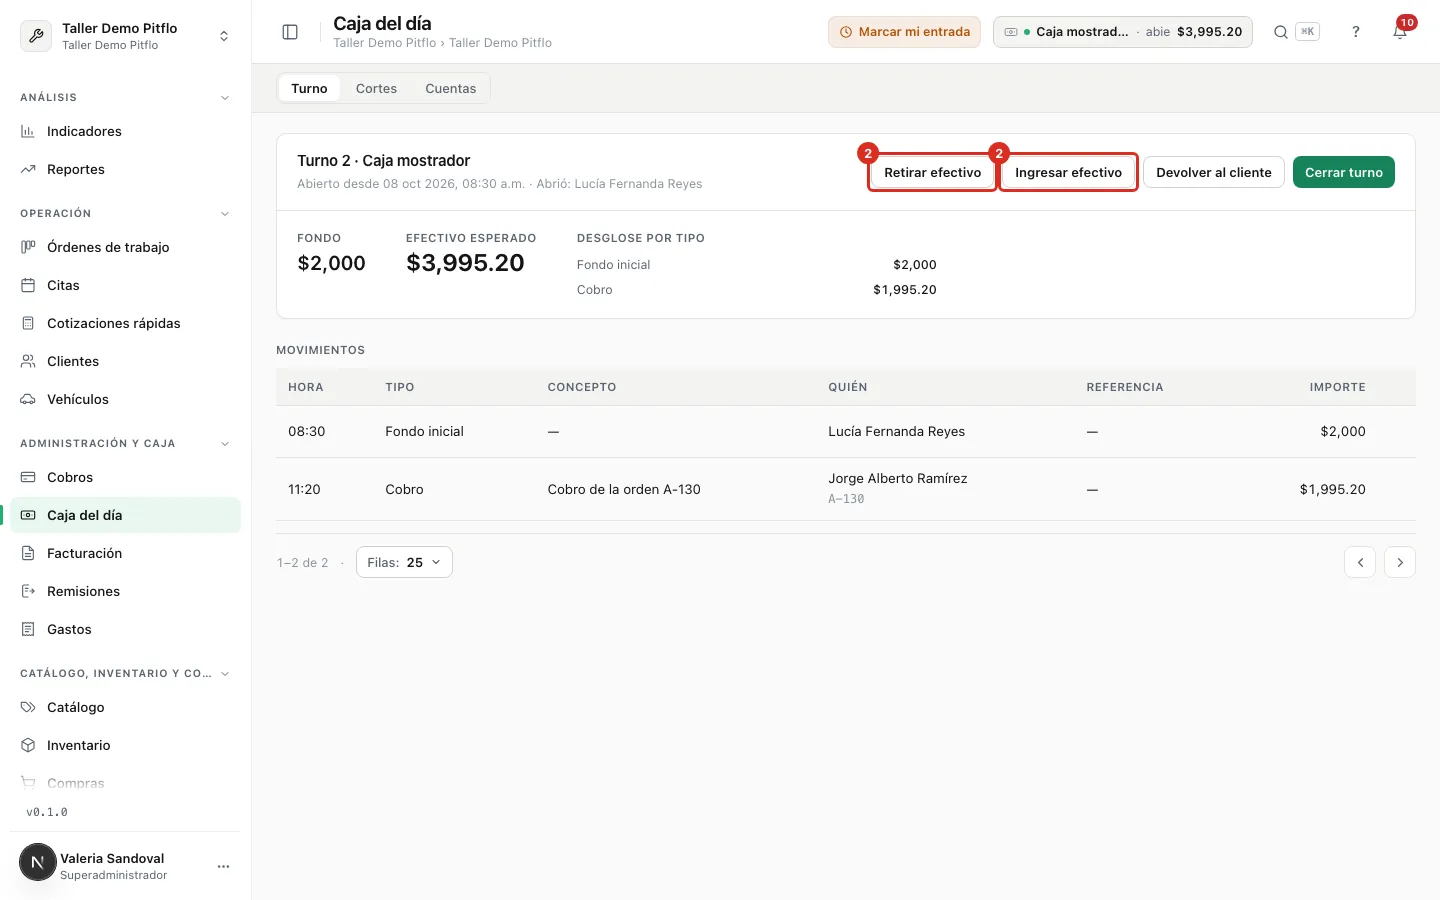Click the Indicadores chart icon
The width and height of the screenshot is (1440, 900).
[28, 131]
